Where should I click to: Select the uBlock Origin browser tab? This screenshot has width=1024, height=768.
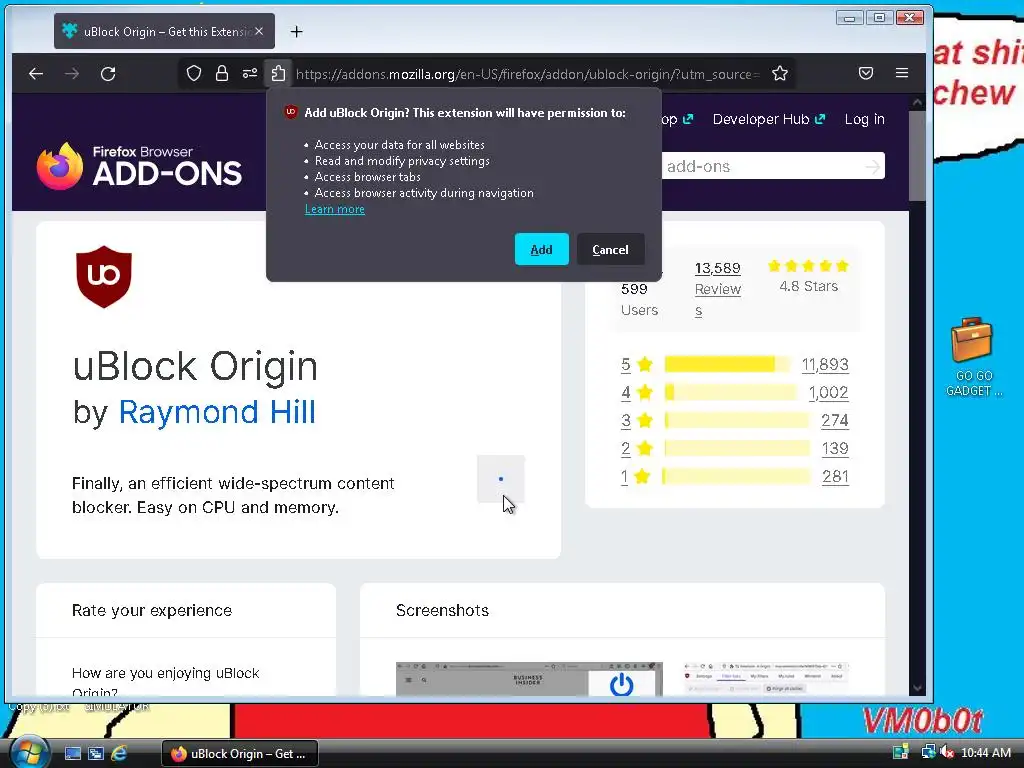165,31
